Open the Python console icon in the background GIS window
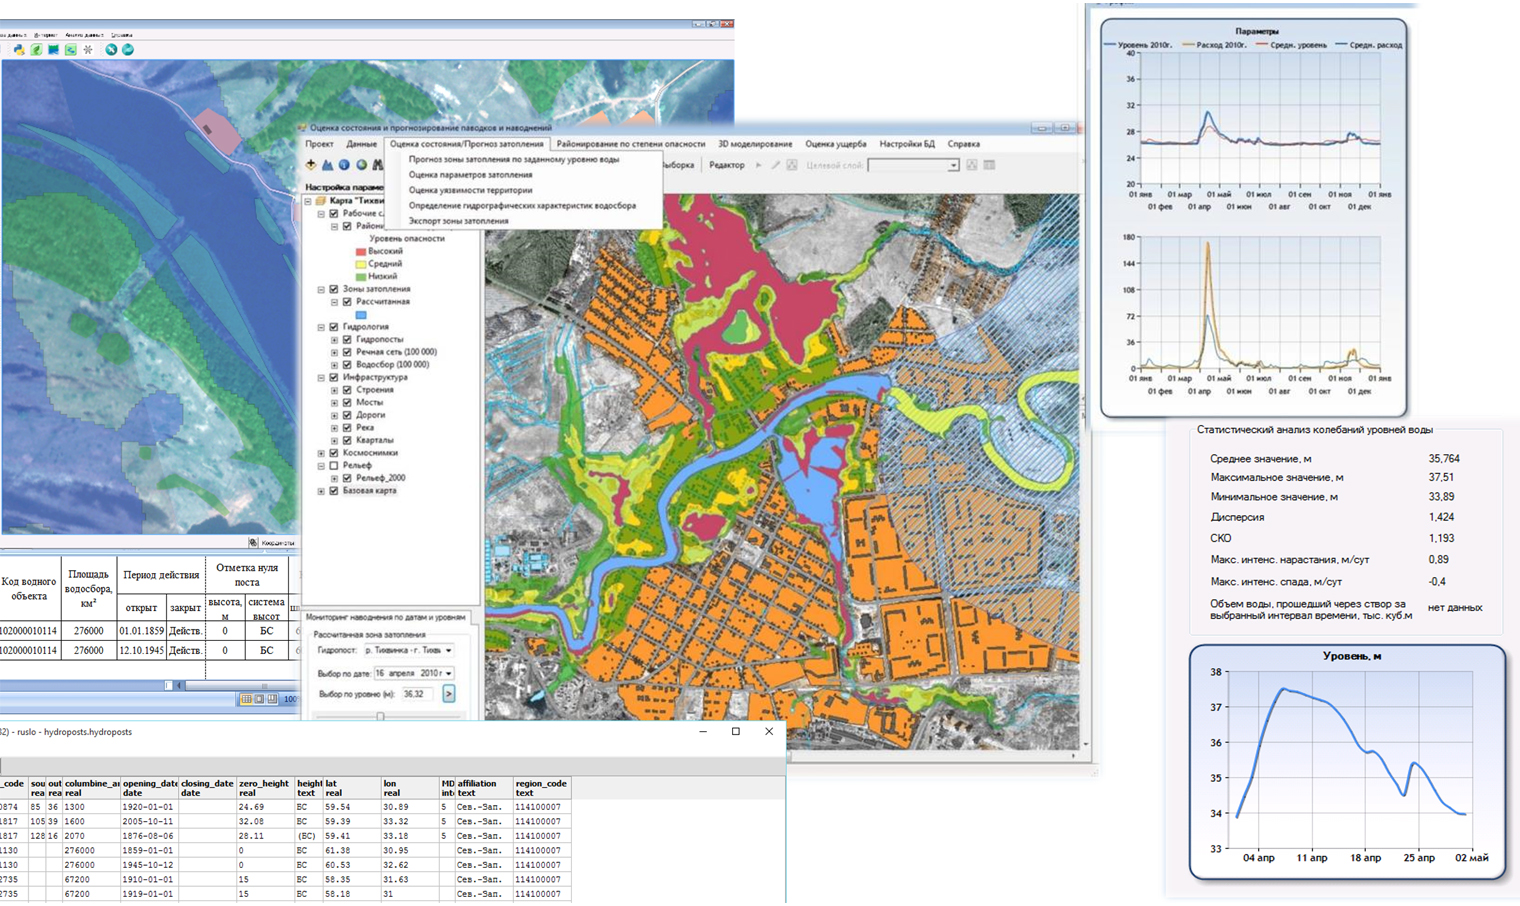 coord(19,49)
